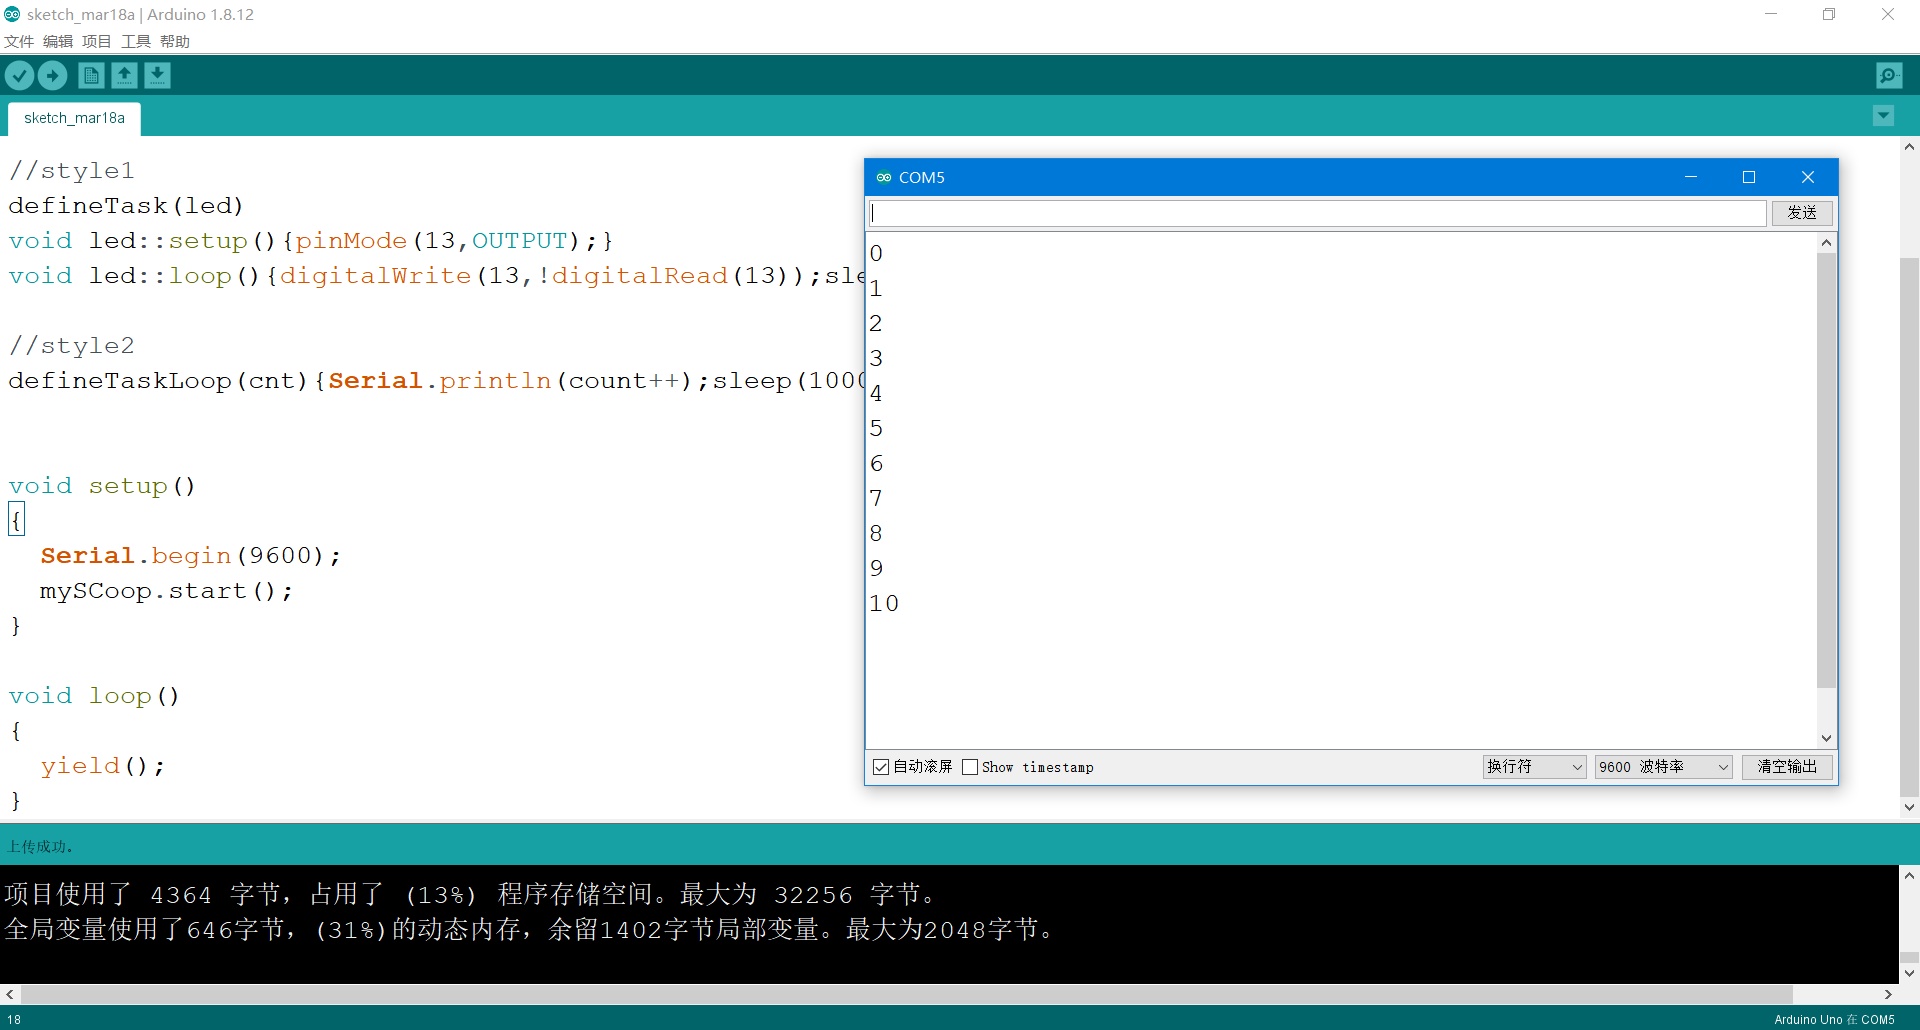Click the COM5 window title icon

(884, 177)
